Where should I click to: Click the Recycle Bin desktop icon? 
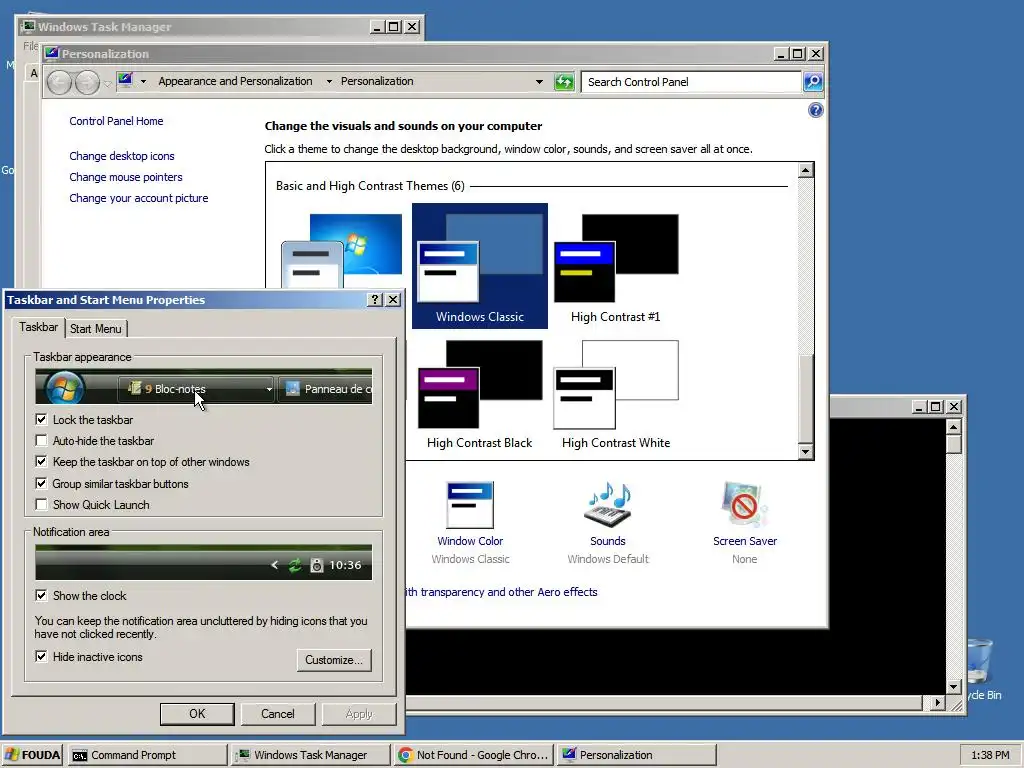[981, 668]
